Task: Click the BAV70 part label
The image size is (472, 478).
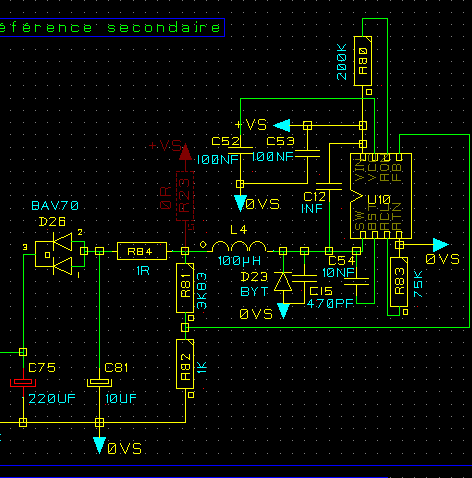Action: coord(55,206)
